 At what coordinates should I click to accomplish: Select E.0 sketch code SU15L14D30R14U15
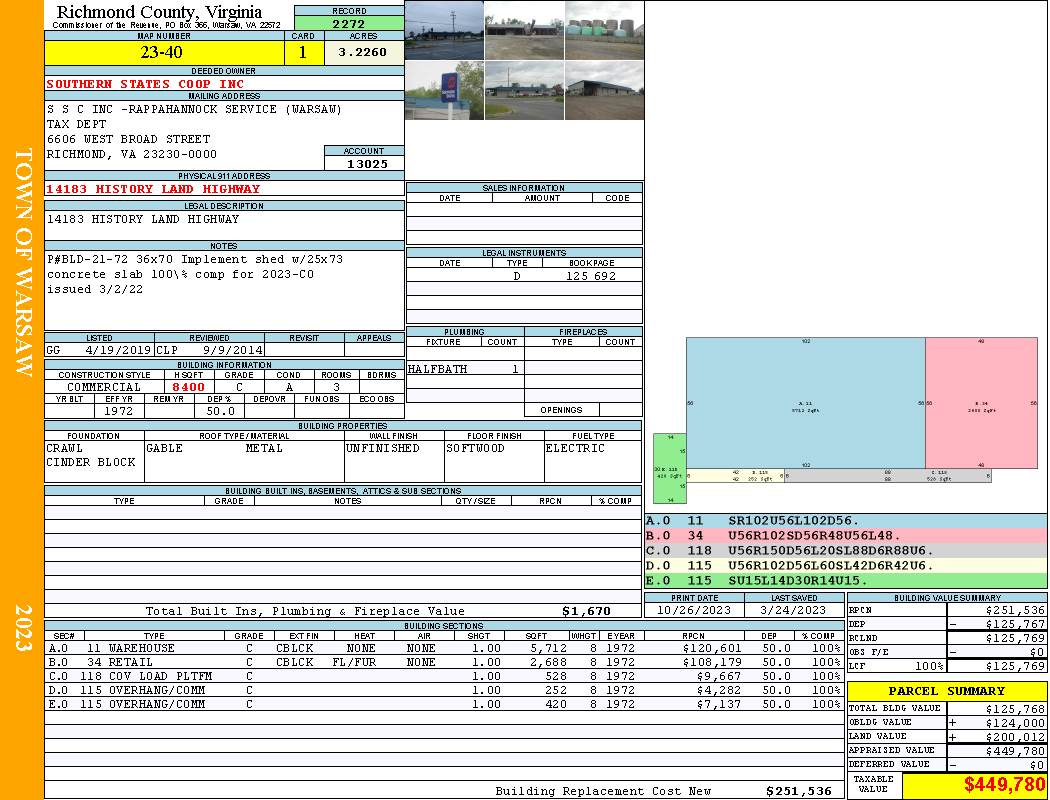pos(798,580)
